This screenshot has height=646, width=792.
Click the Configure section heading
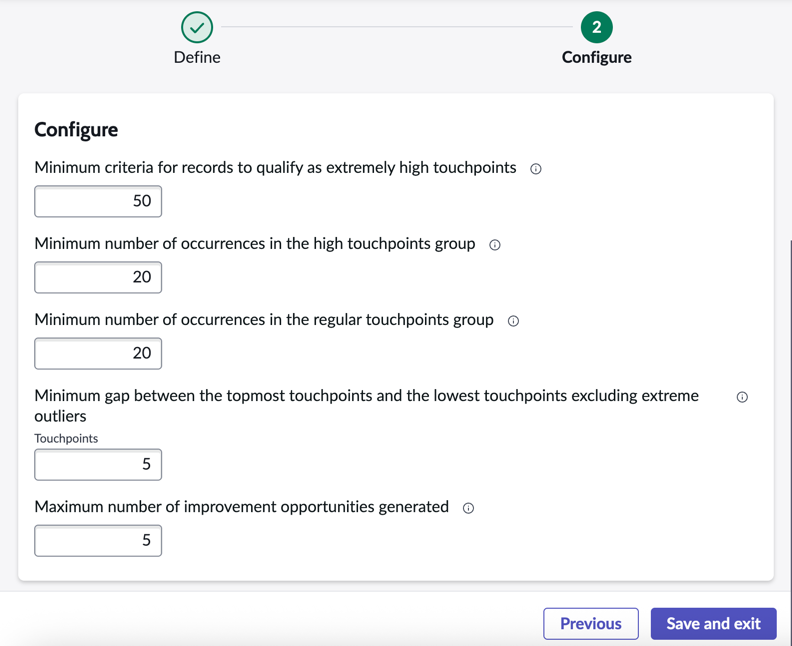(76, 130)
